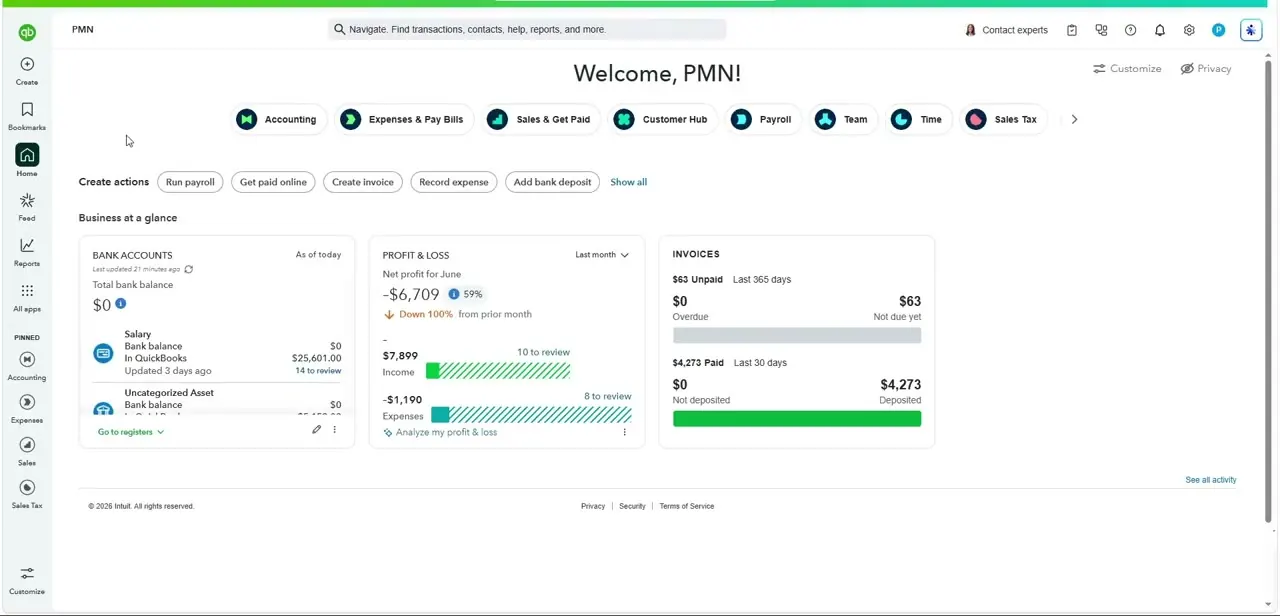Open Bookmarks in the sidebar
Screen dimensions: 1280x616
click(x=27, y=116)
